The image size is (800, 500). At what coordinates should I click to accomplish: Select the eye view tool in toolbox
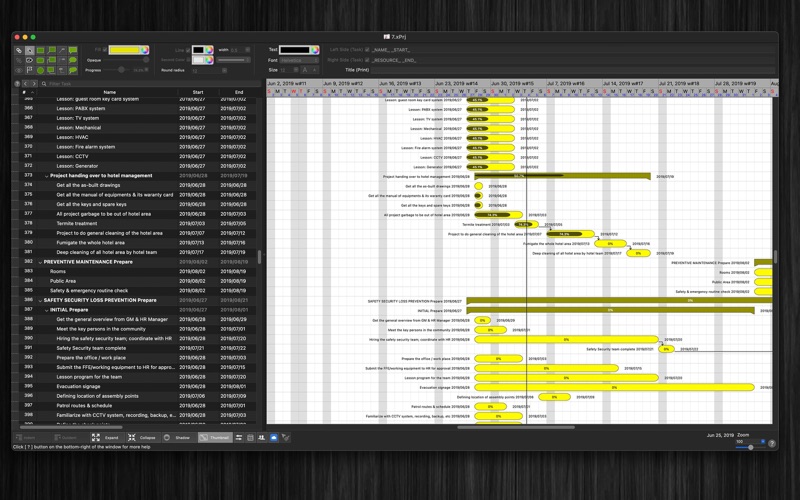coord(30,60)
